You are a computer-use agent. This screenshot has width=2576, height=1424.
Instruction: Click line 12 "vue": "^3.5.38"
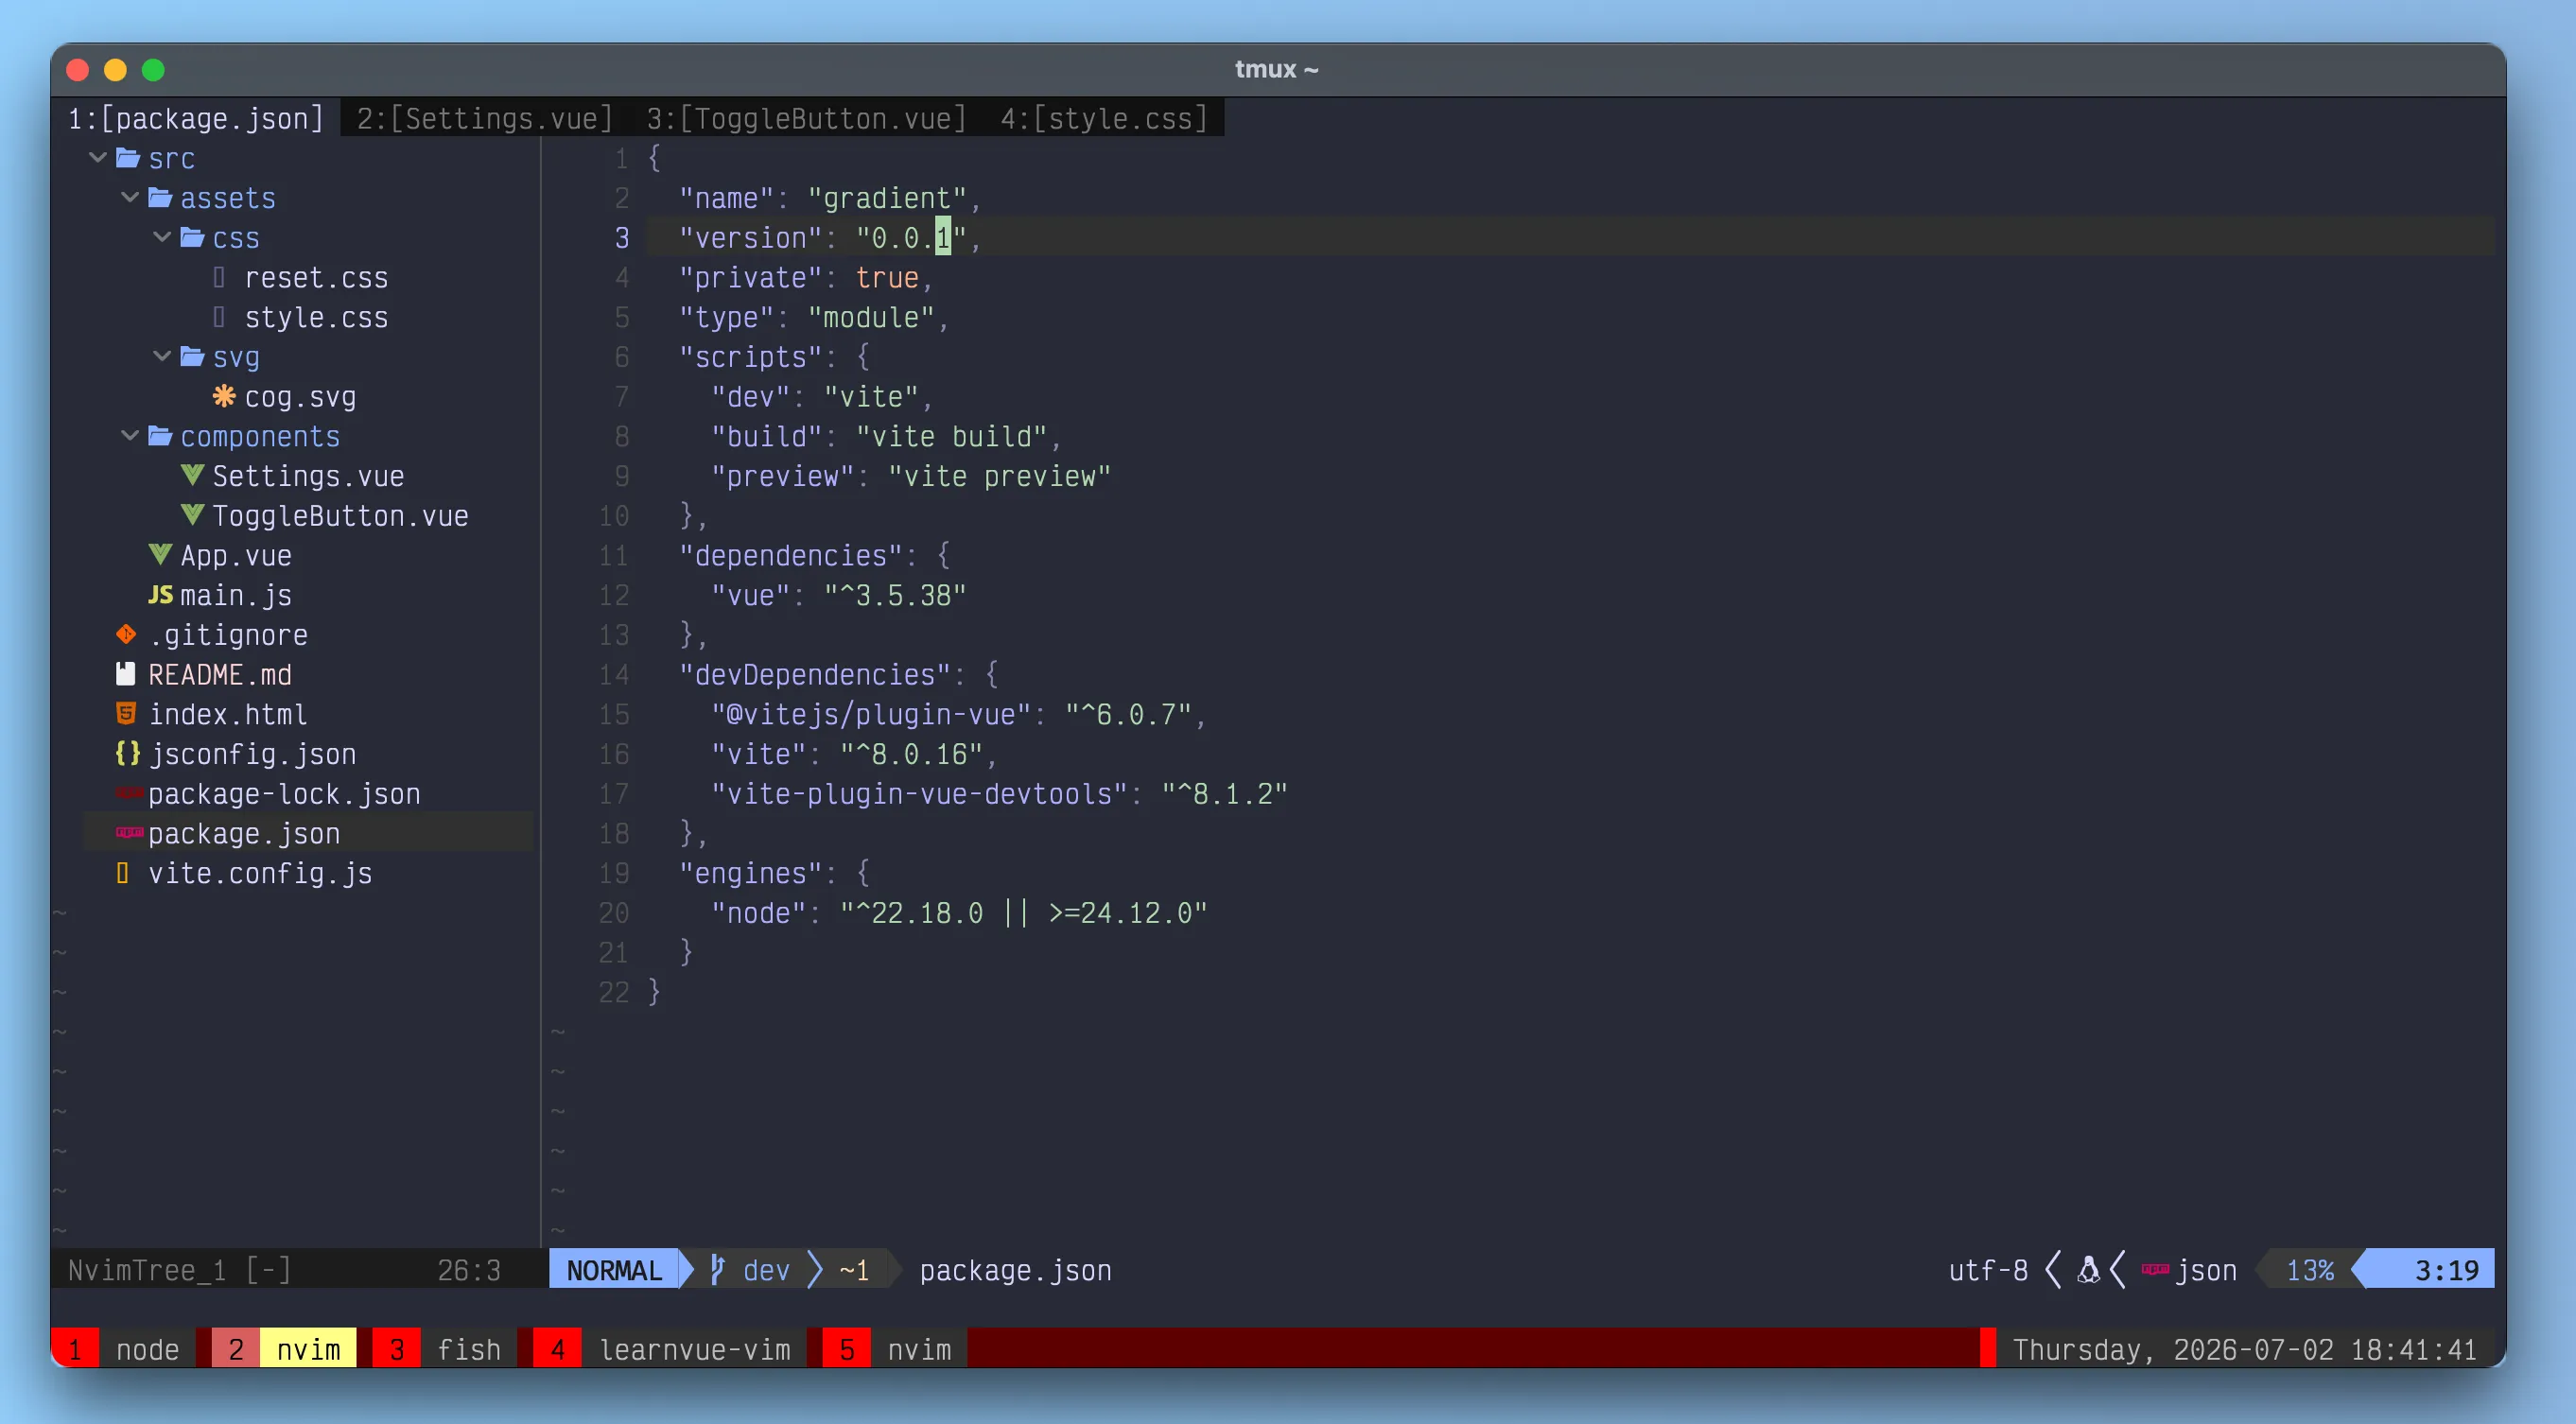coord(838,596)
